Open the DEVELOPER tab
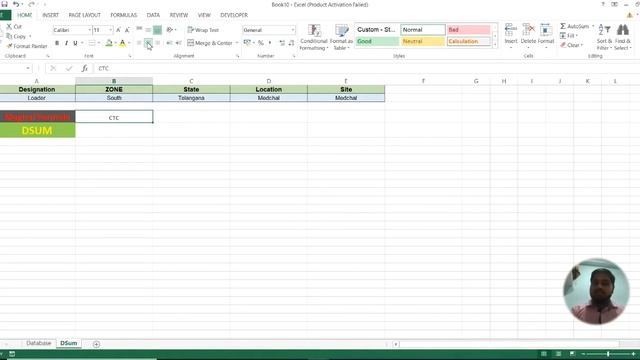 coord(234,15)
